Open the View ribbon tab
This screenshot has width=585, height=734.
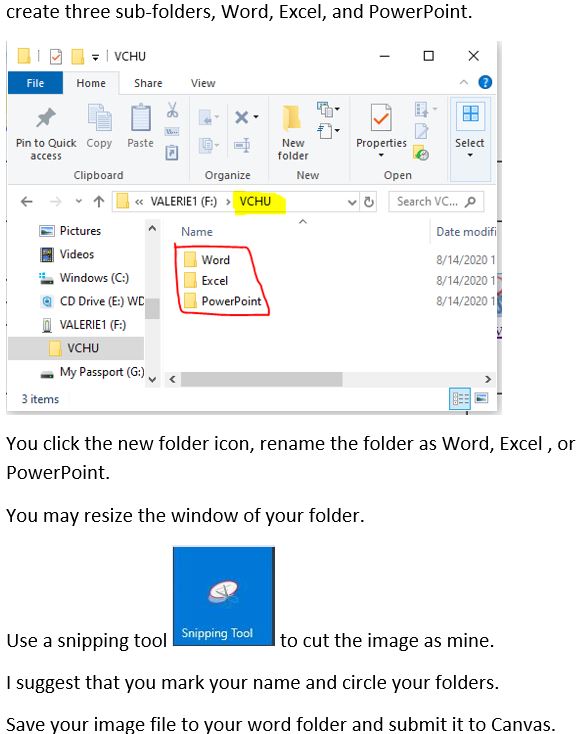pyautogui.click(x=203, y=83)
